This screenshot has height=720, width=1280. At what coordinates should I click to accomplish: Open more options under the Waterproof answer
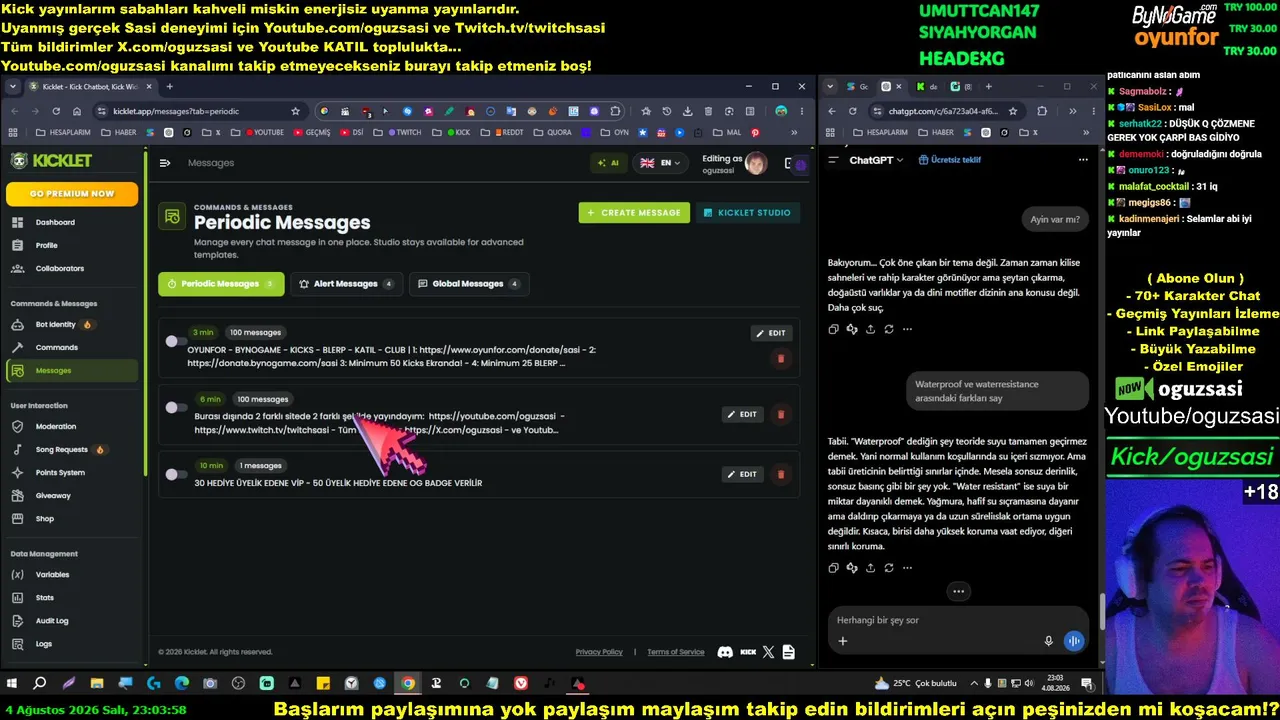coord(907,568)
